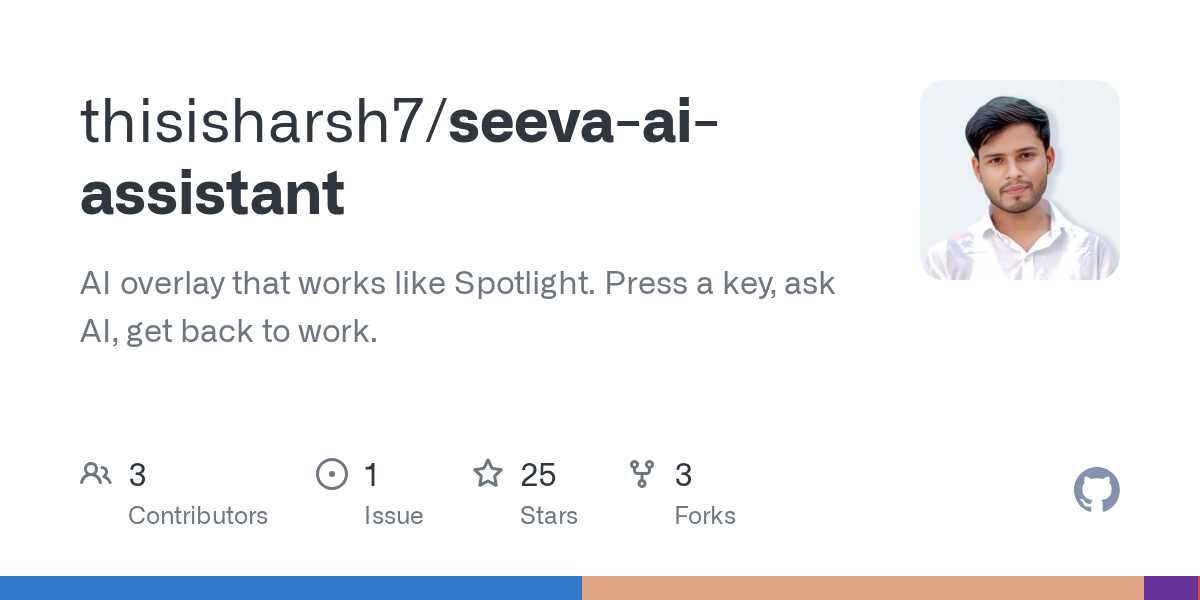Select the Contributors label

[x=198, y=516]
